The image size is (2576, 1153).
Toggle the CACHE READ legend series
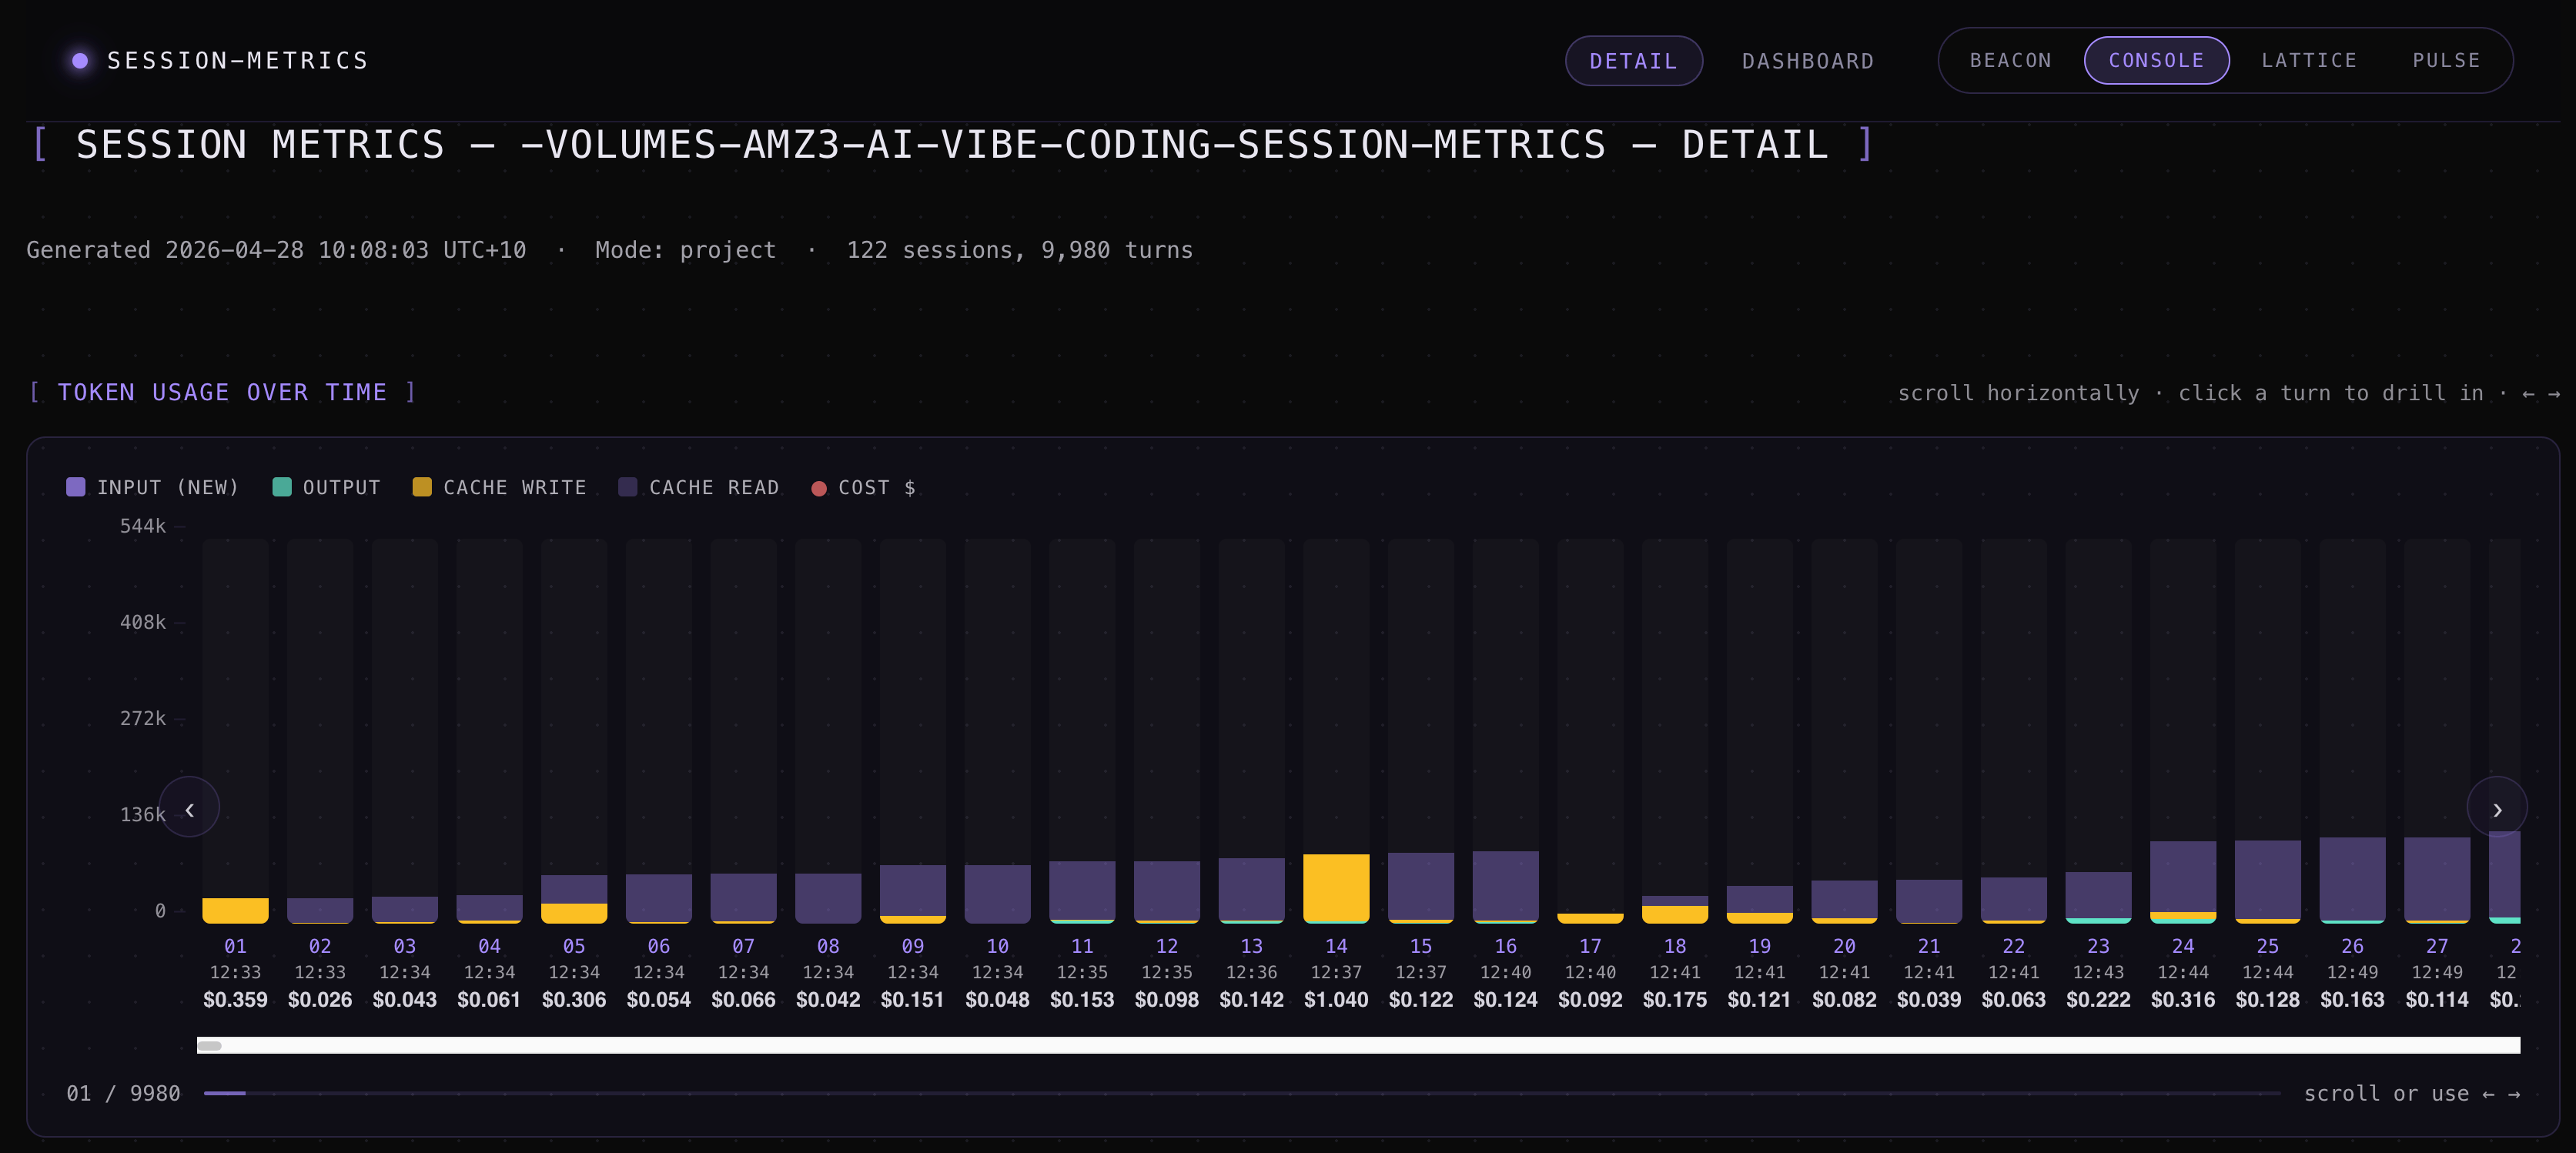(699, 487)
